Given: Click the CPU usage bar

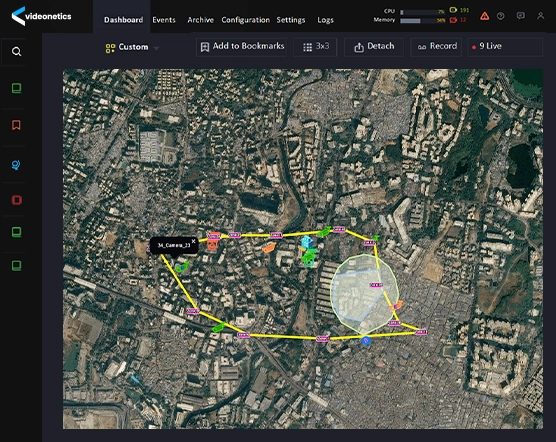Looking at the screenshot, I should [x=422, y=12].
